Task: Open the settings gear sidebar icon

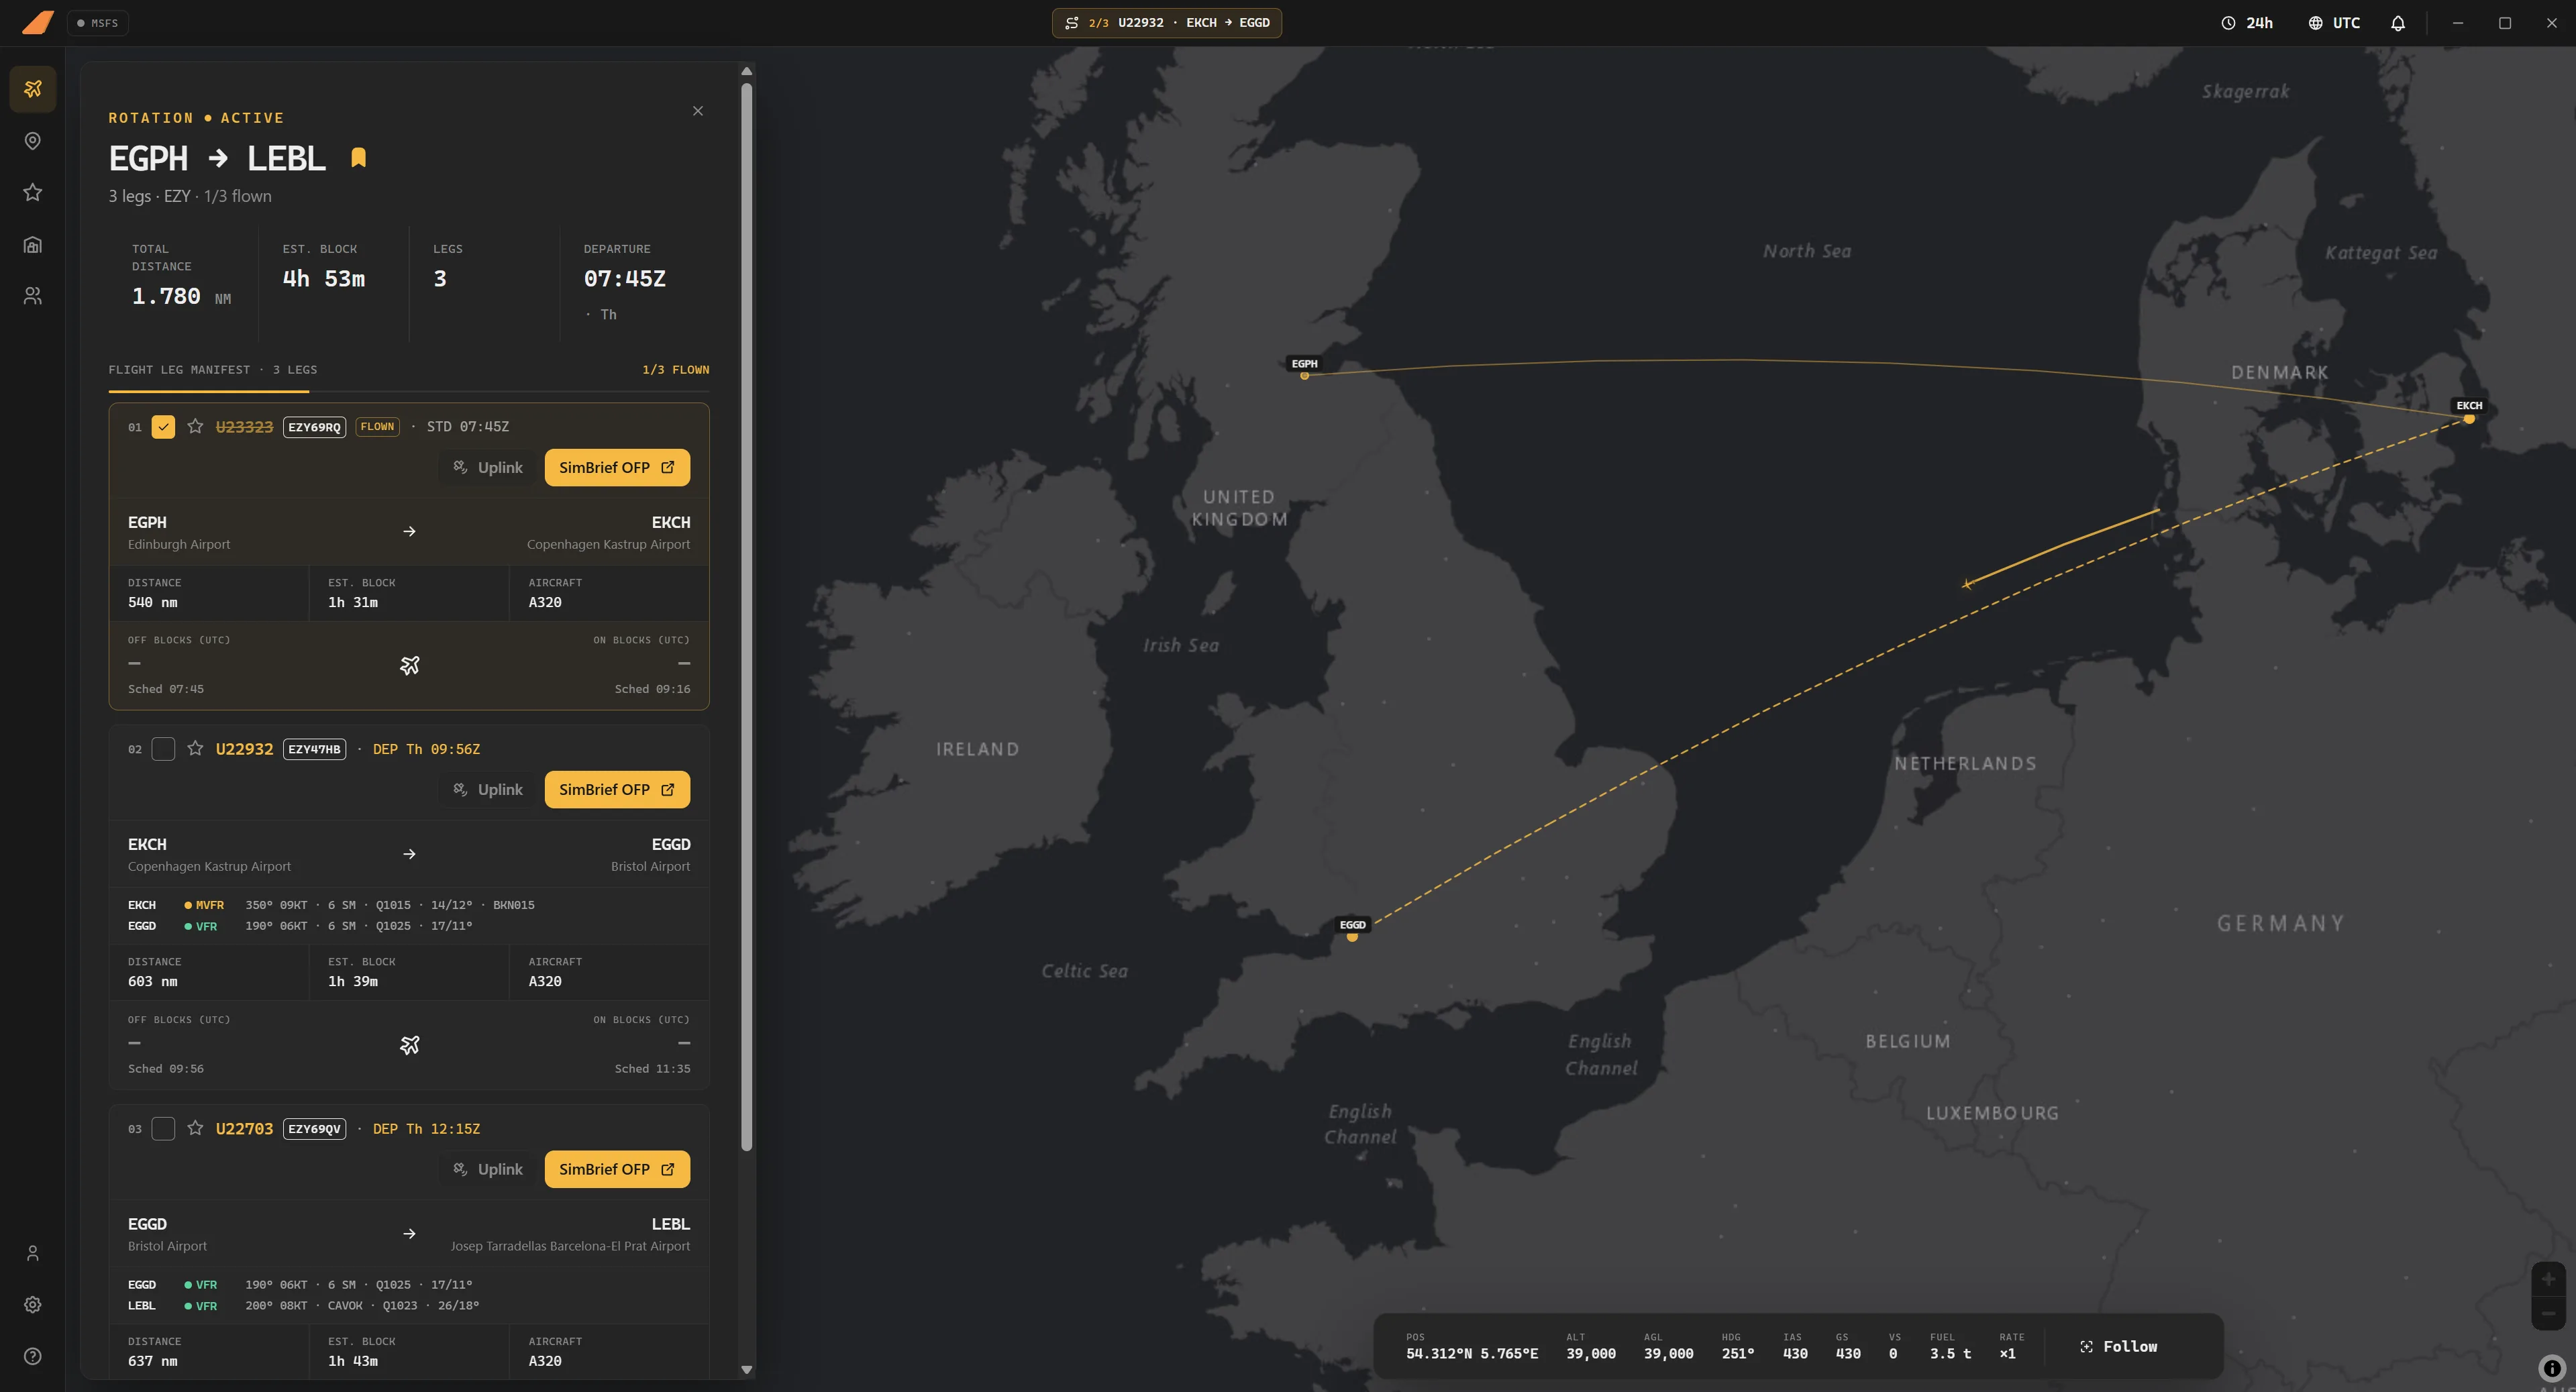Action: (33, 1305)
